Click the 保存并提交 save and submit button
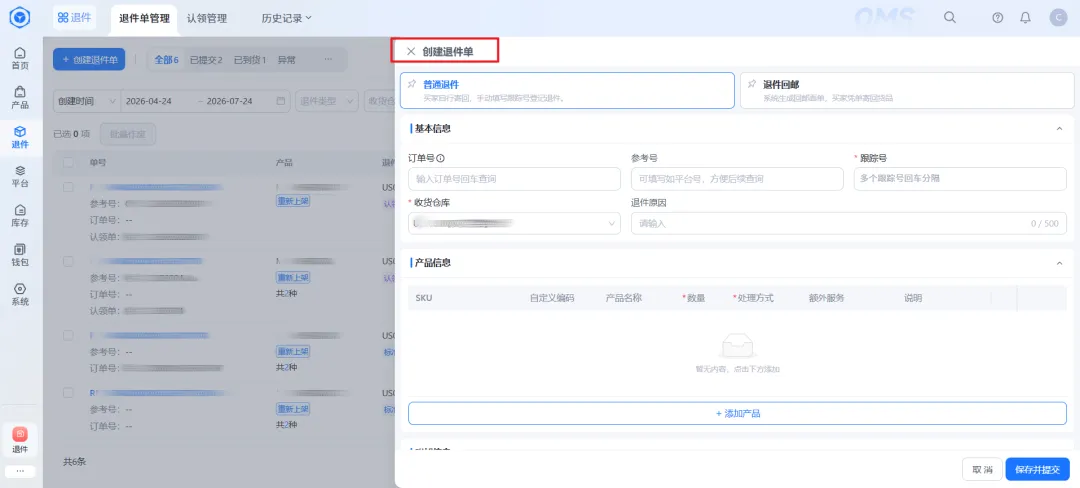1080x488 pixels. [x=1037, y=469]
